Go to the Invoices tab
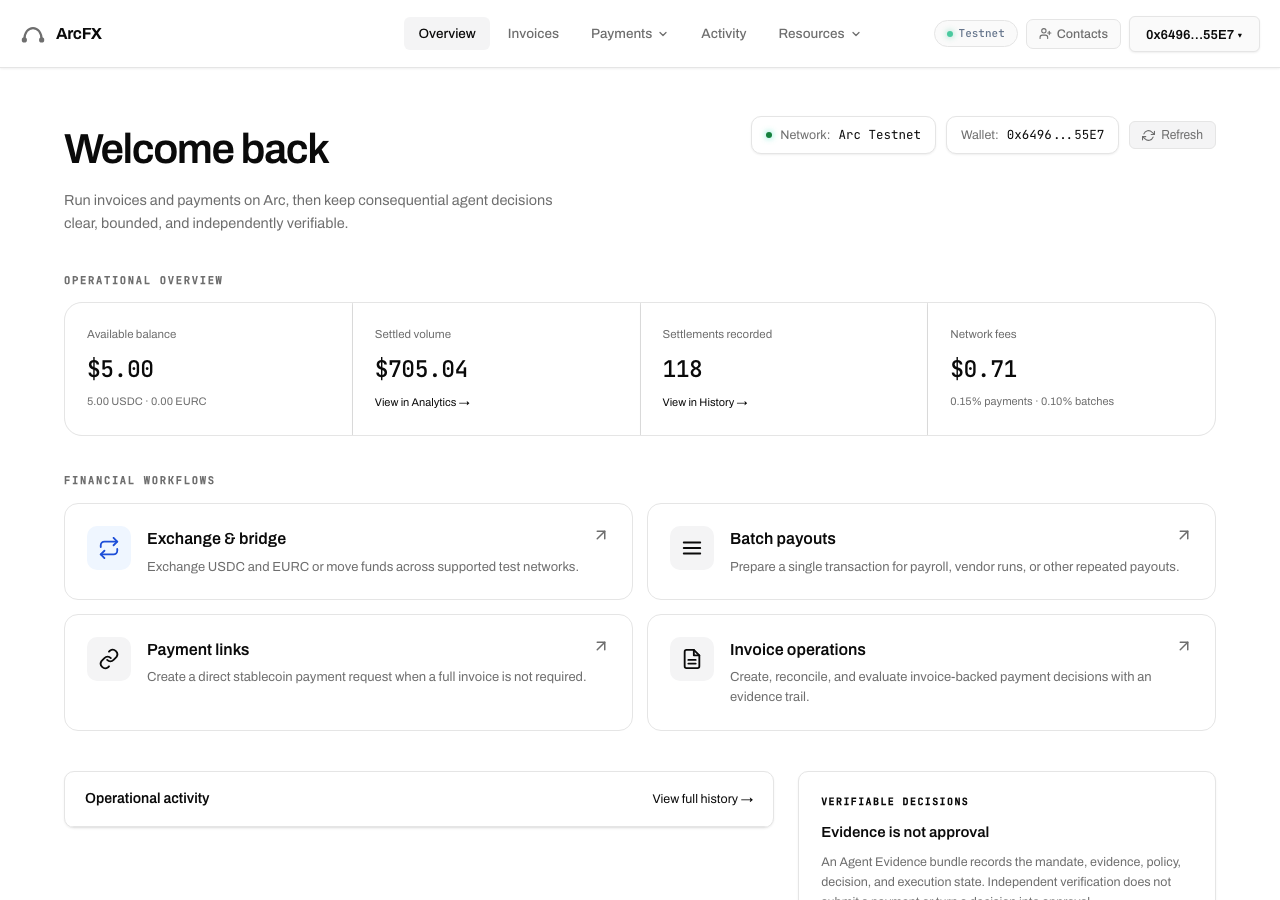Screen dimensions: 1280x900 click(533, 33)
